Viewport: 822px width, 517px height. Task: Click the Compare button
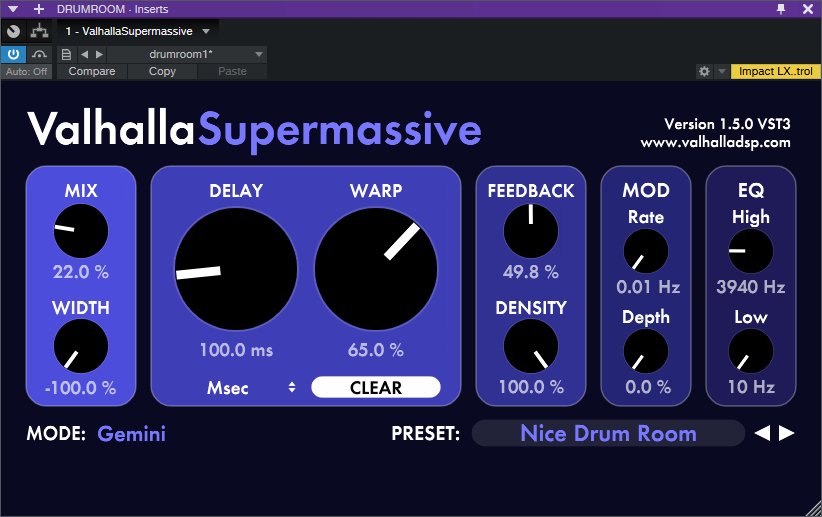92,71
